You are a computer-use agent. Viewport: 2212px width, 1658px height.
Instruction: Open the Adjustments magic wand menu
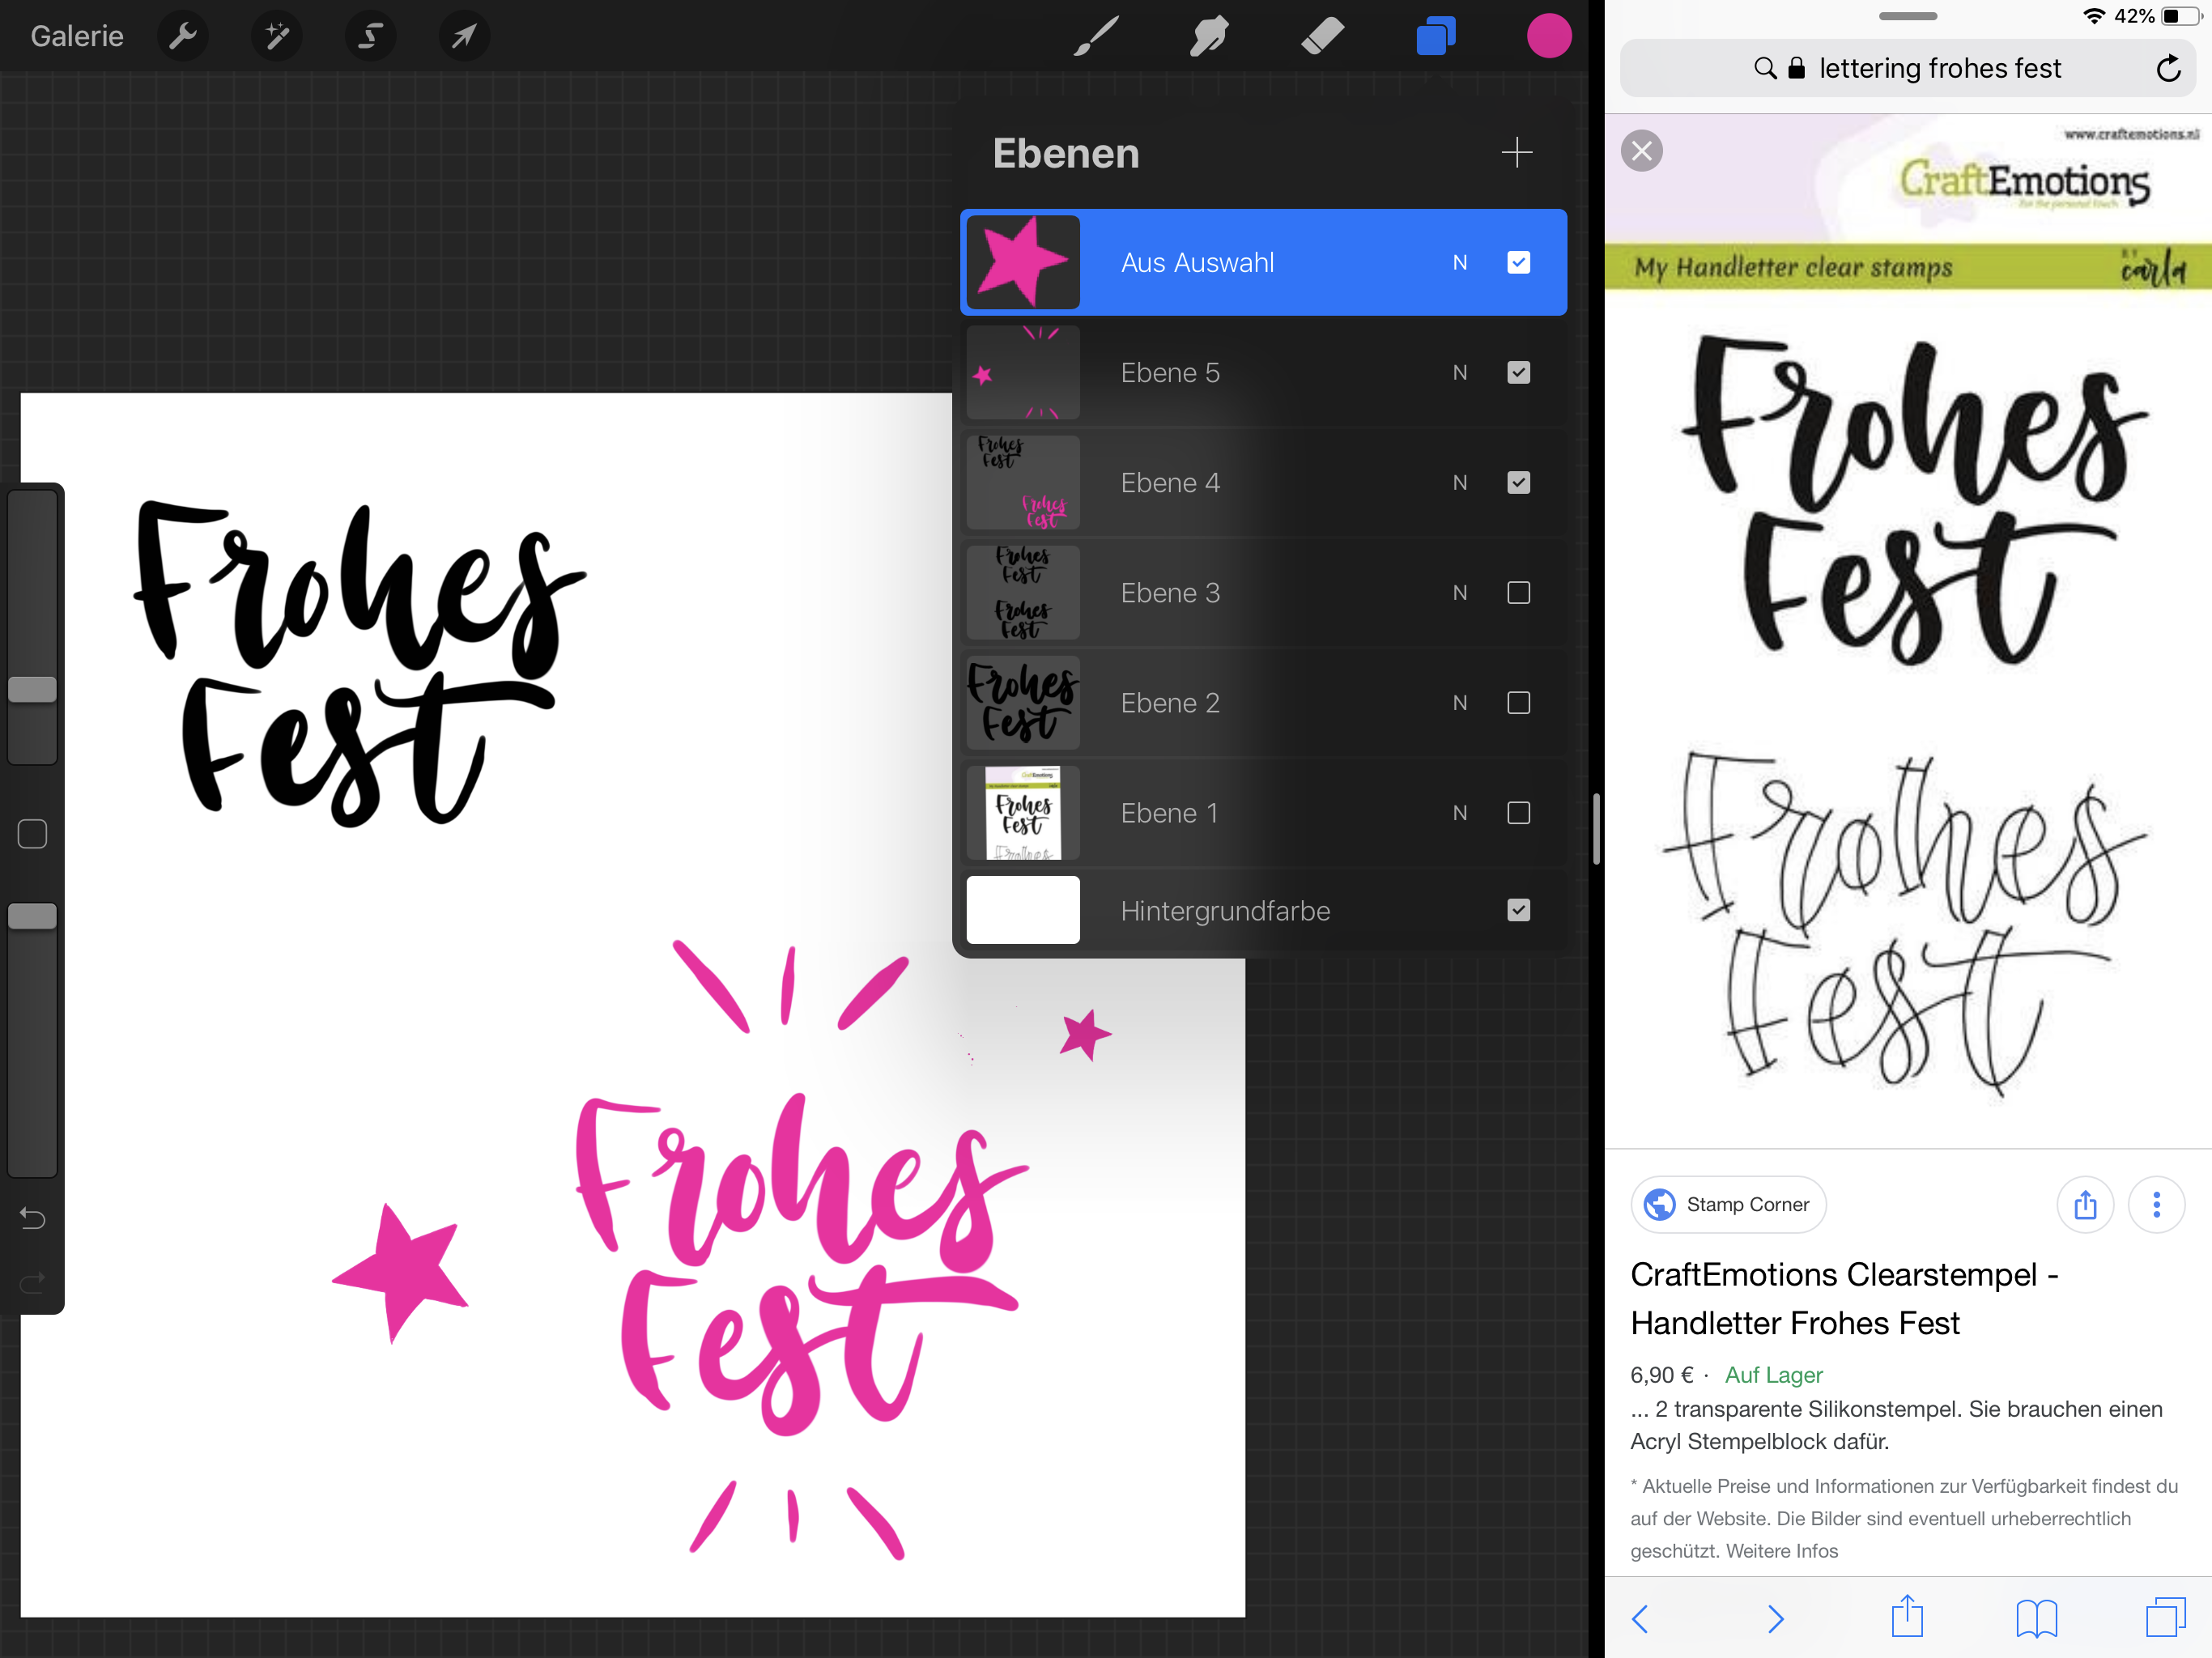(x=277, y=37)
